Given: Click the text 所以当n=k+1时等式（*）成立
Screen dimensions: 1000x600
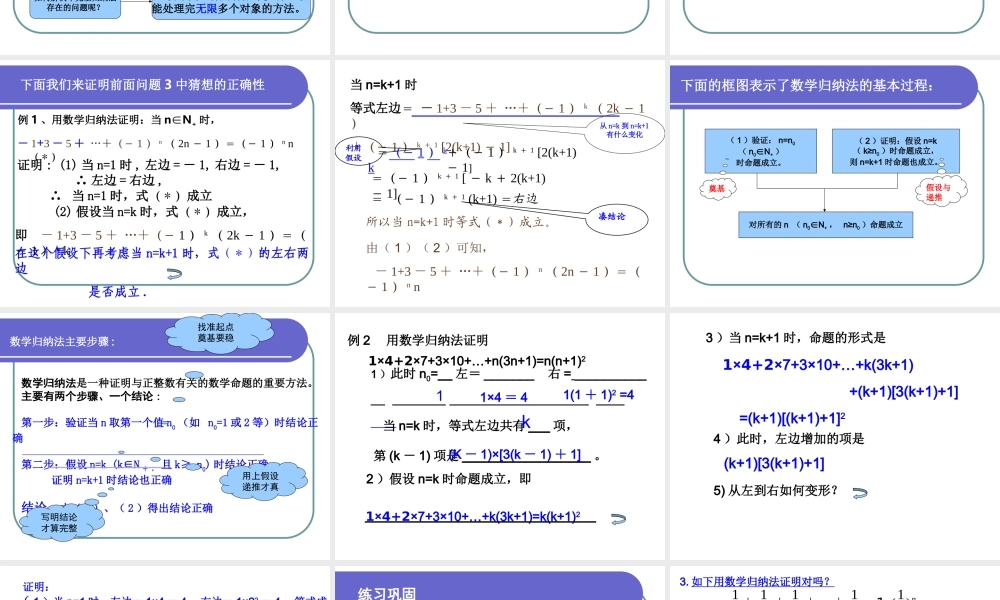Looking at the screenshot, I should pyautogui.click(x=459, y=222).
